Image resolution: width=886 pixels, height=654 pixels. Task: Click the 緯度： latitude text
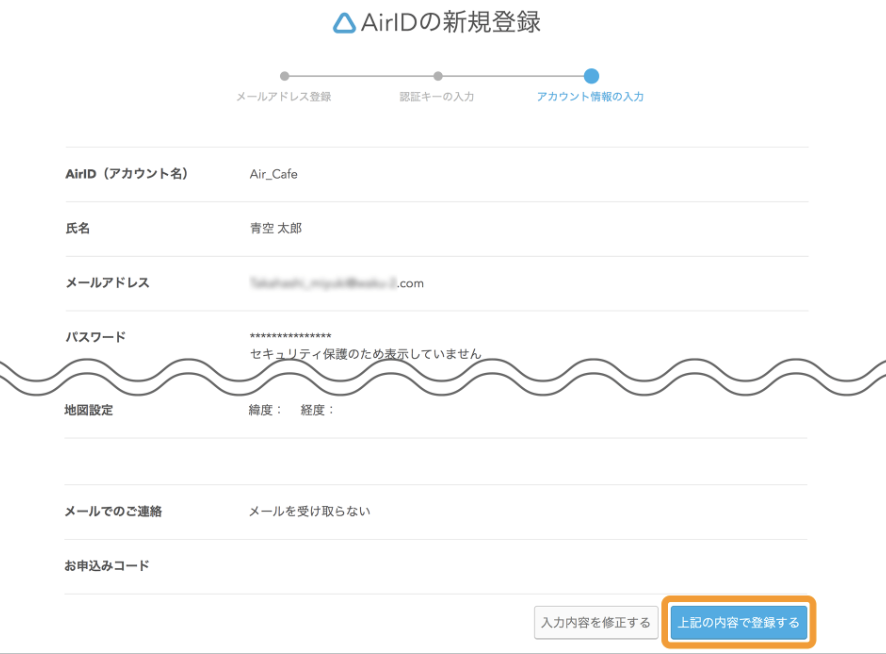266,410
